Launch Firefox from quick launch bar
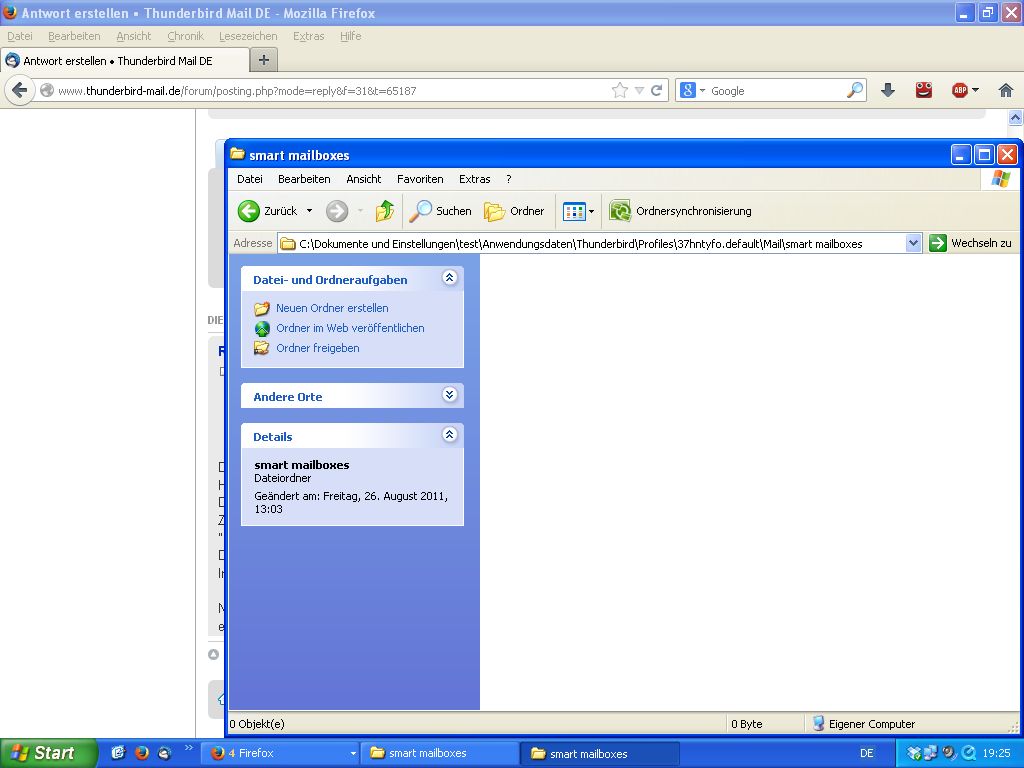 [x=141, y=753]
